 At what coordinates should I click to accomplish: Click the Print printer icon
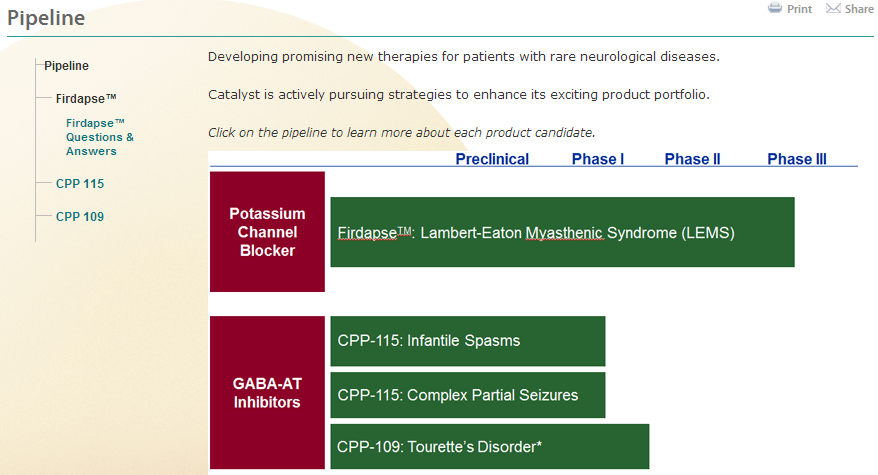tap(774, 8)
